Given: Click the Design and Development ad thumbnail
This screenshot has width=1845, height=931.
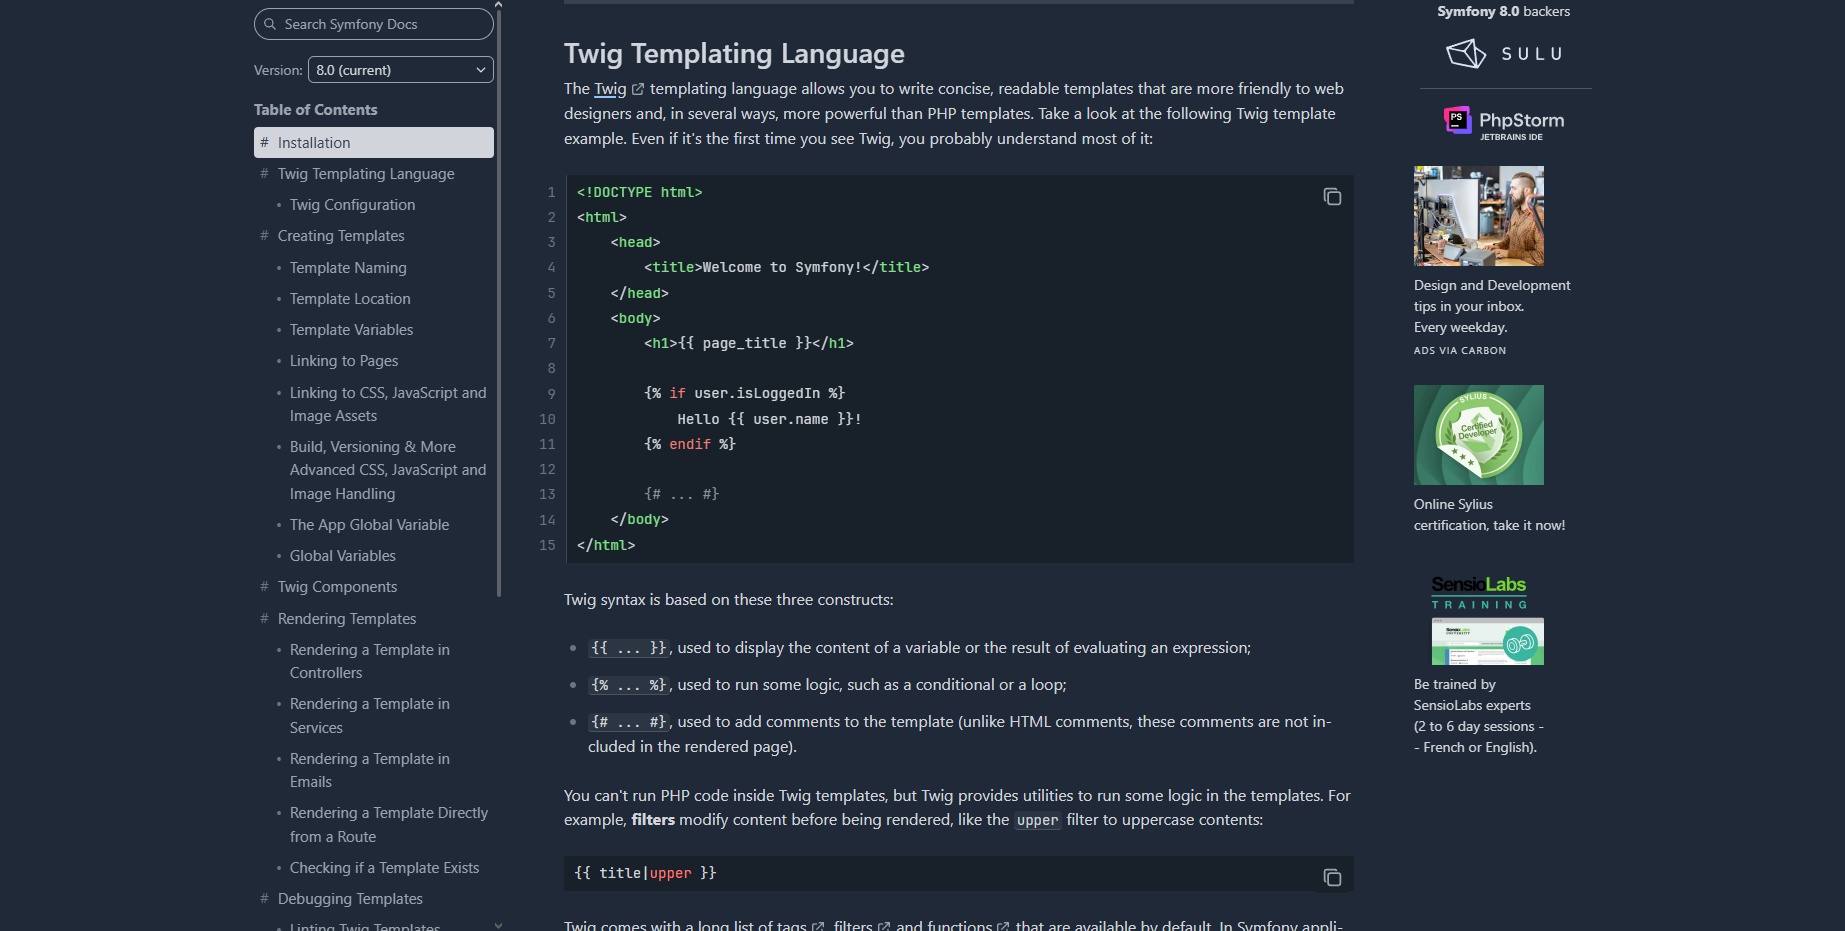Looking at the screenshot, I should pos(1478,216).
